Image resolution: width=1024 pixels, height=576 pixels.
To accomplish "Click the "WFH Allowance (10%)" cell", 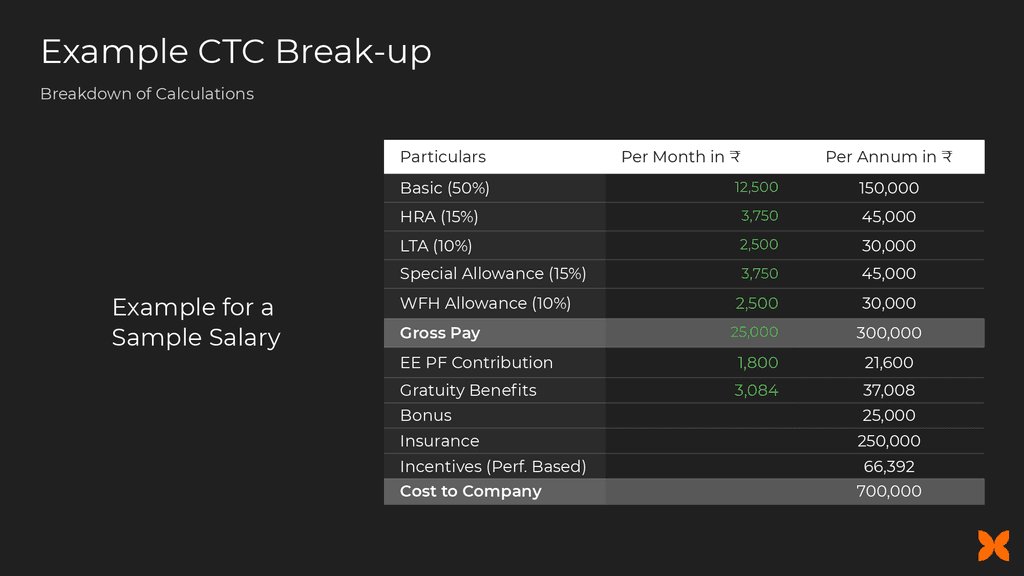I will [485, 303].
